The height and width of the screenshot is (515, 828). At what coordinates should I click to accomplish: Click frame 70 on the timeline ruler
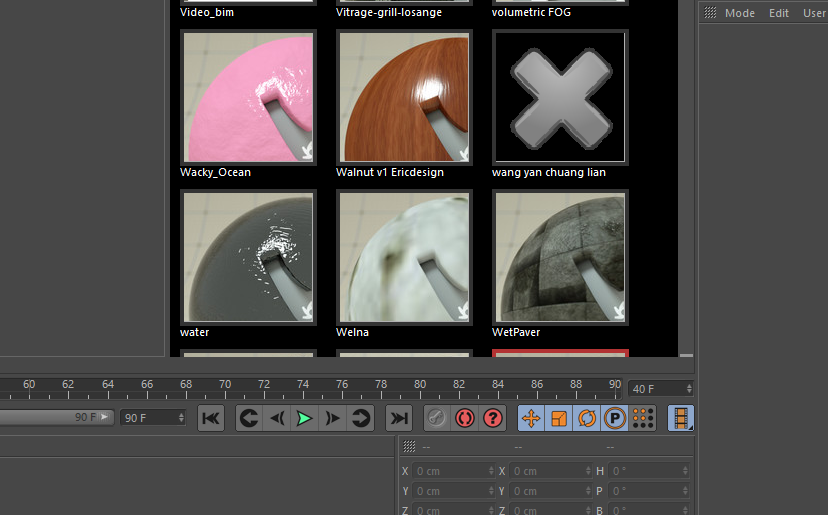point(225,385)
